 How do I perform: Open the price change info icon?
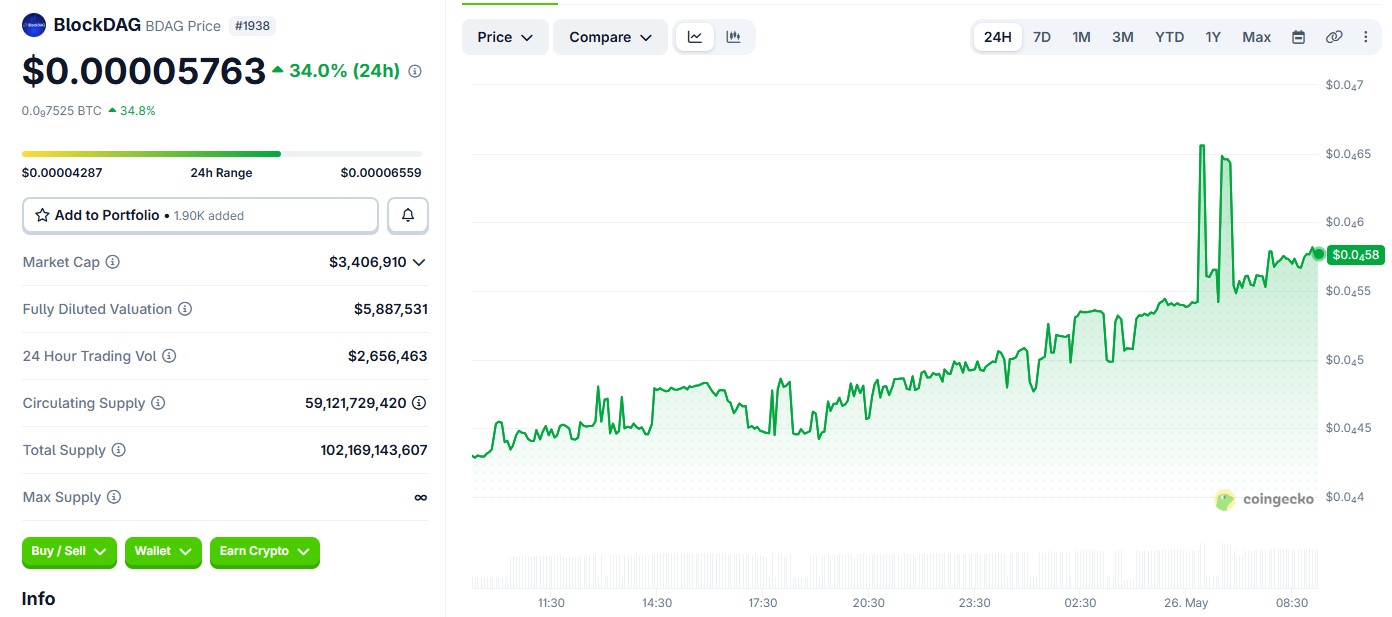415,71
